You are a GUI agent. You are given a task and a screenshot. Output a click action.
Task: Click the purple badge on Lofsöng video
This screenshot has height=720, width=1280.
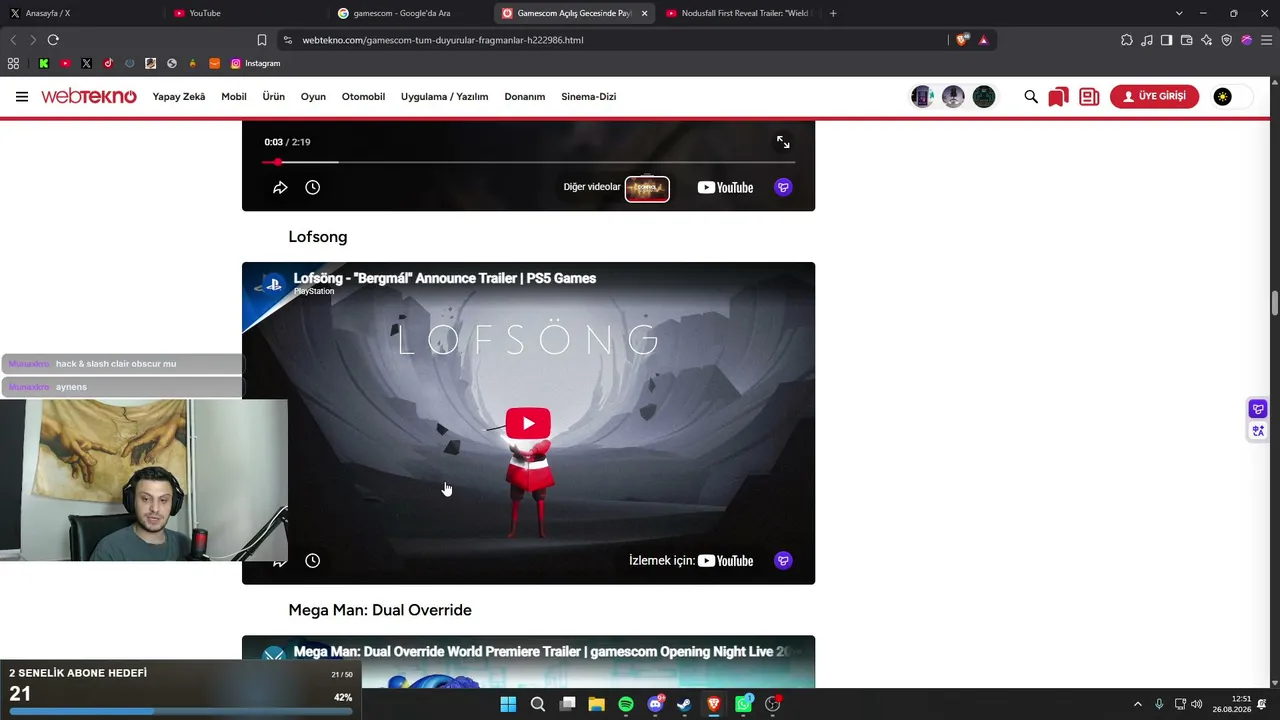pyautogui.click(x=783, y=561)
